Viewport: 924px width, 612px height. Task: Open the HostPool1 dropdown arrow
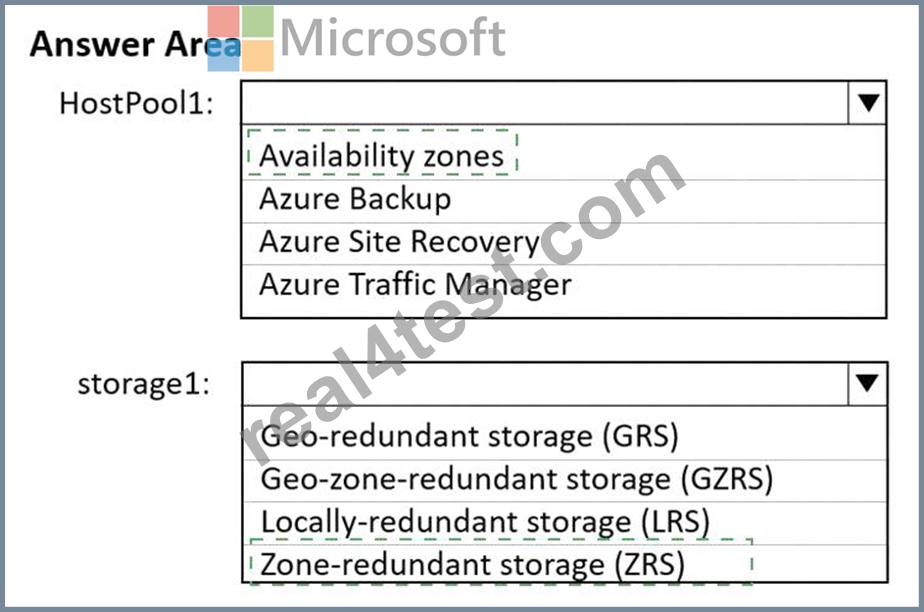[x=867, y=102]
